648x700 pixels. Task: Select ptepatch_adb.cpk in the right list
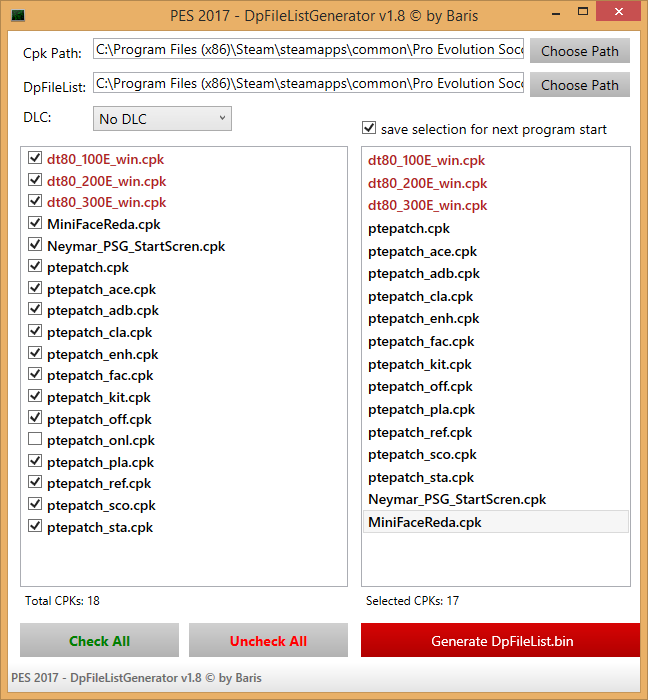coord(496,274)
